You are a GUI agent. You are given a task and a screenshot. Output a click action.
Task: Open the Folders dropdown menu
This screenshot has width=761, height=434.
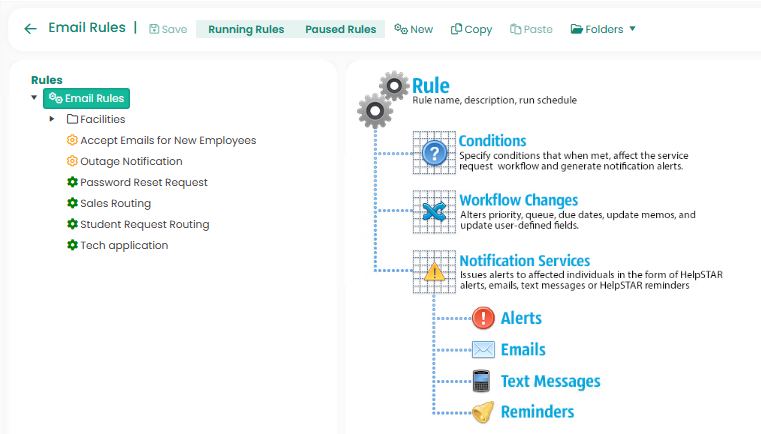point(603,29)
